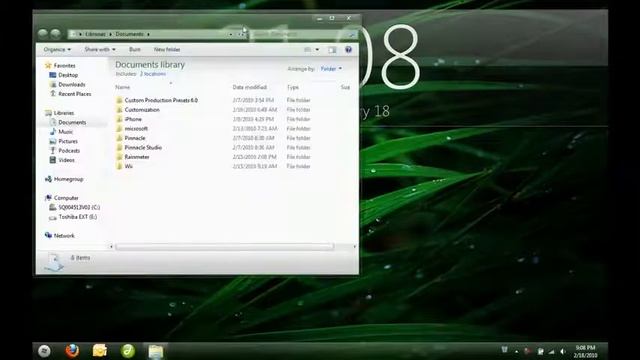Open the views options dropdown arrow
Image resolution: width=640 pixels, height=360 pixels.
(317, 50)
